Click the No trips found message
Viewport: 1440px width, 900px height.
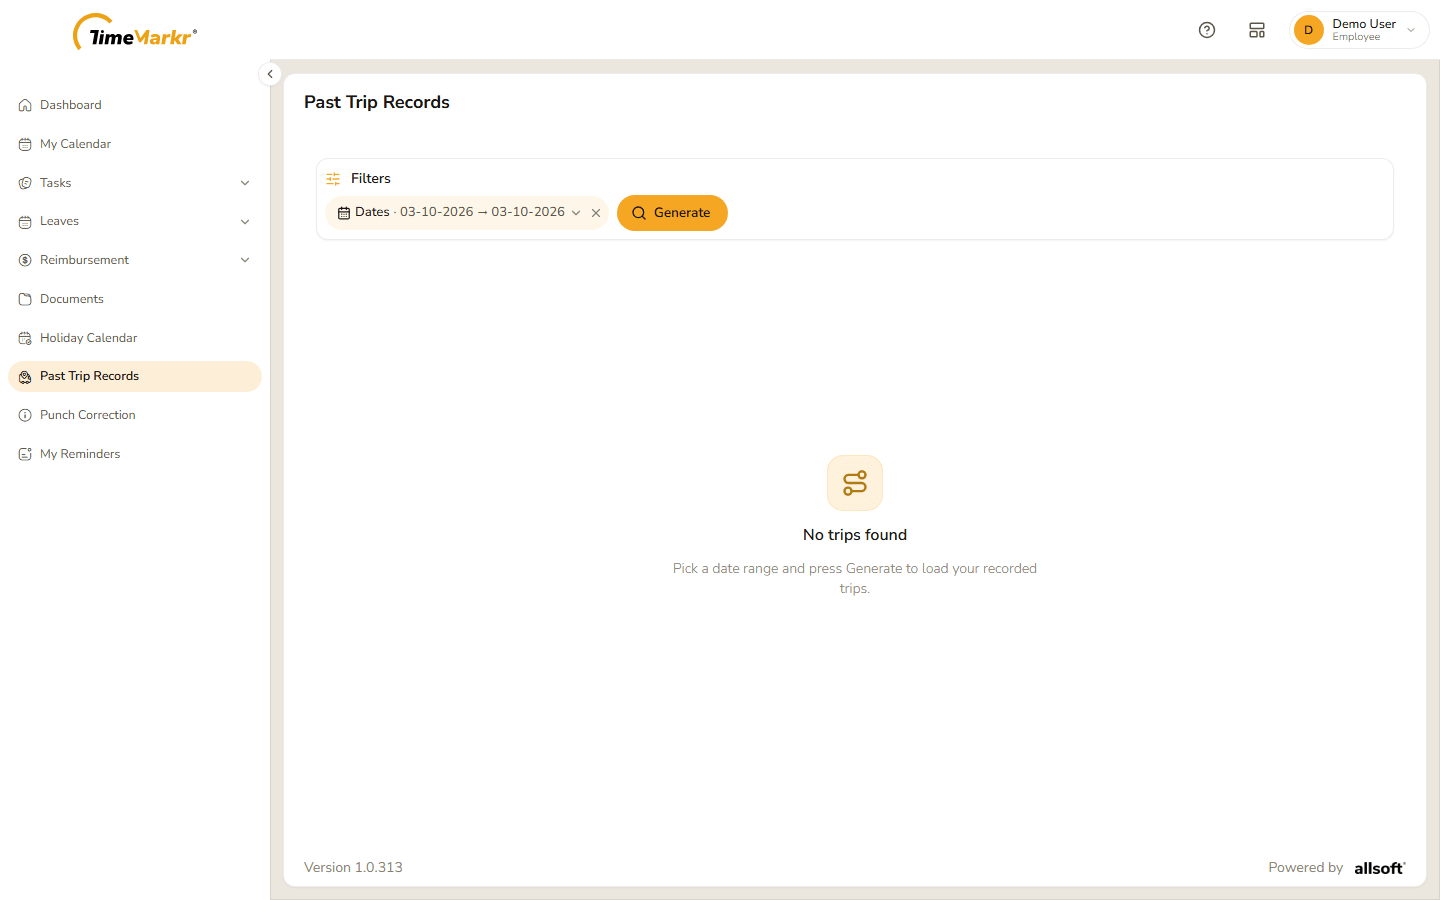tap(855, 535)
